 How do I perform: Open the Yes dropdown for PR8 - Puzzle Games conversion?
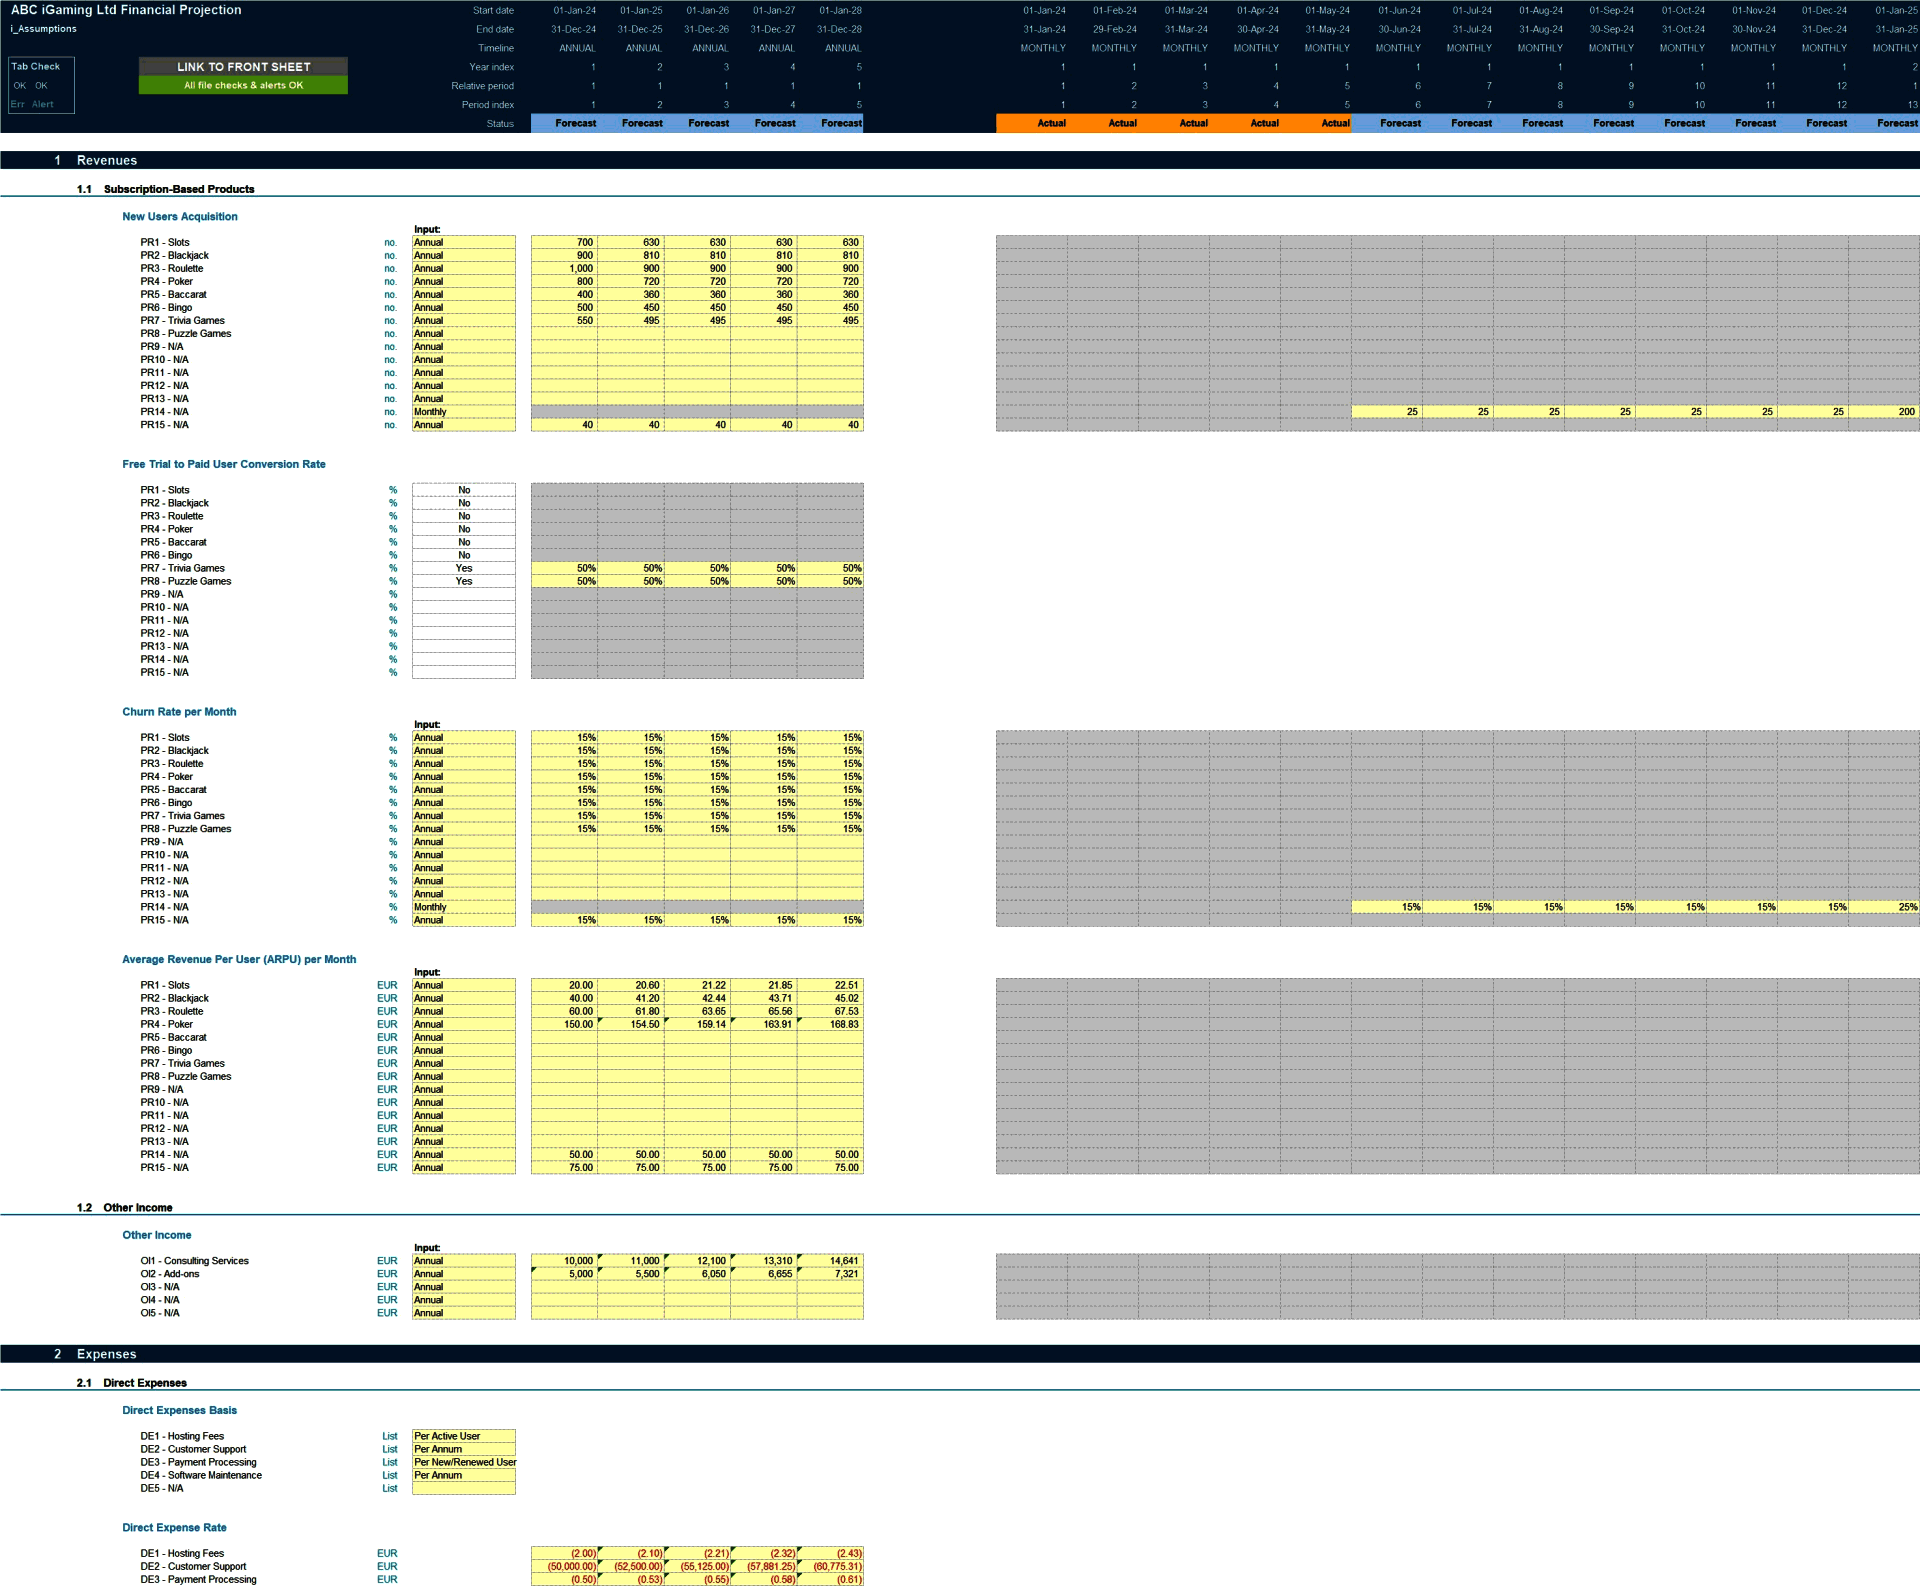click(x=464, y=581)
